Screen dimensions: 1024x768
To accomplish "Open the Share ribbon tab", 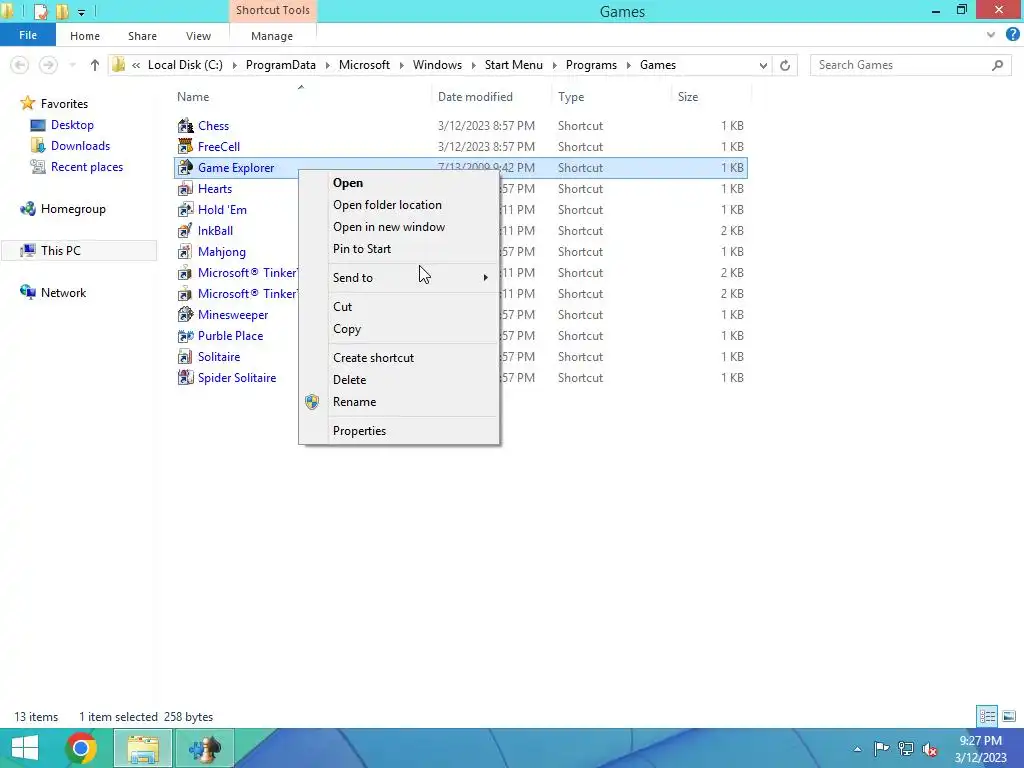I will (x=142, y=36).
